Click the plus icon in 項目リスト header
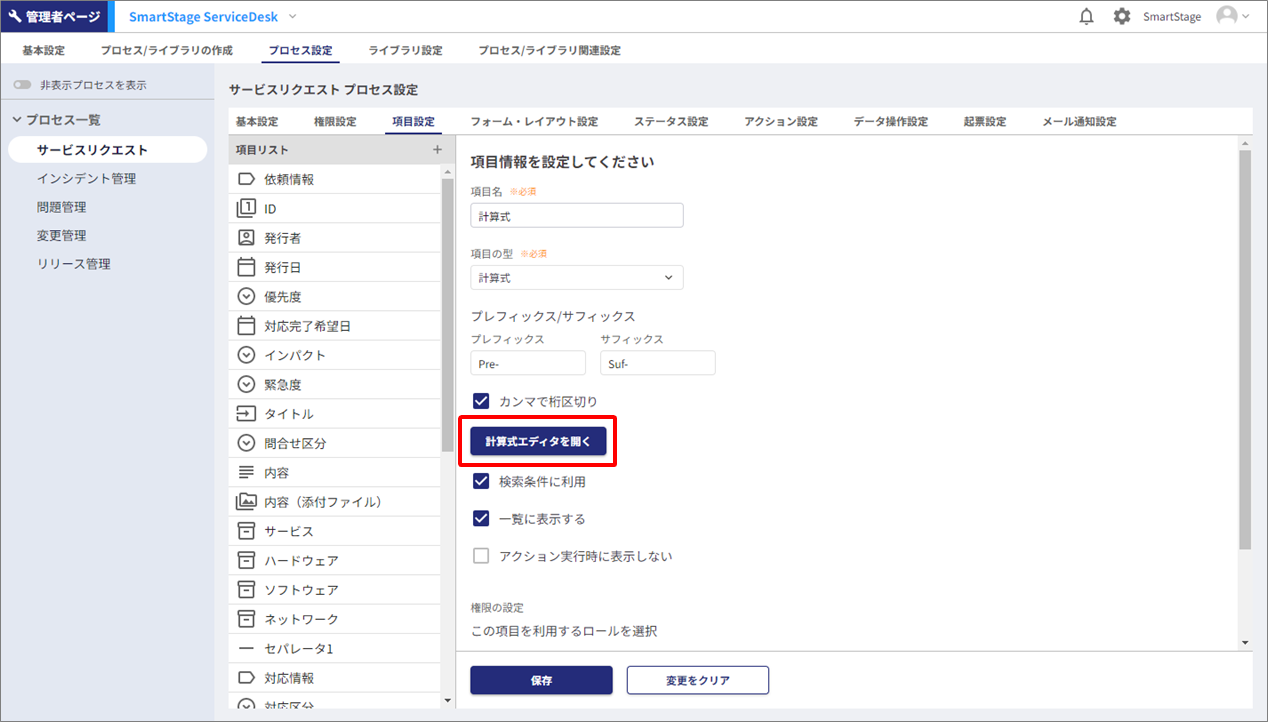The image size is (1268, 722). coord(437,150)
